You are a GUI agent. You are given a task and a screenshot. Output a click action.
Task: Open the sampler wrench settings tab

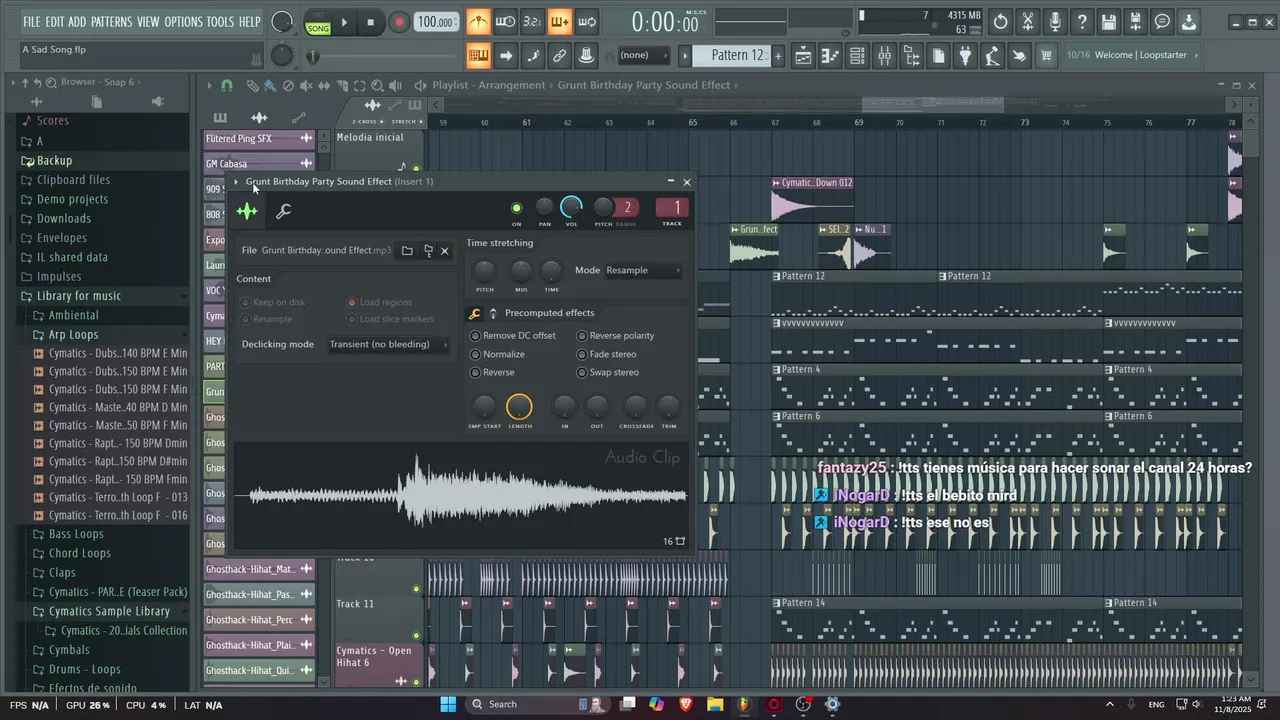(284, 211)
